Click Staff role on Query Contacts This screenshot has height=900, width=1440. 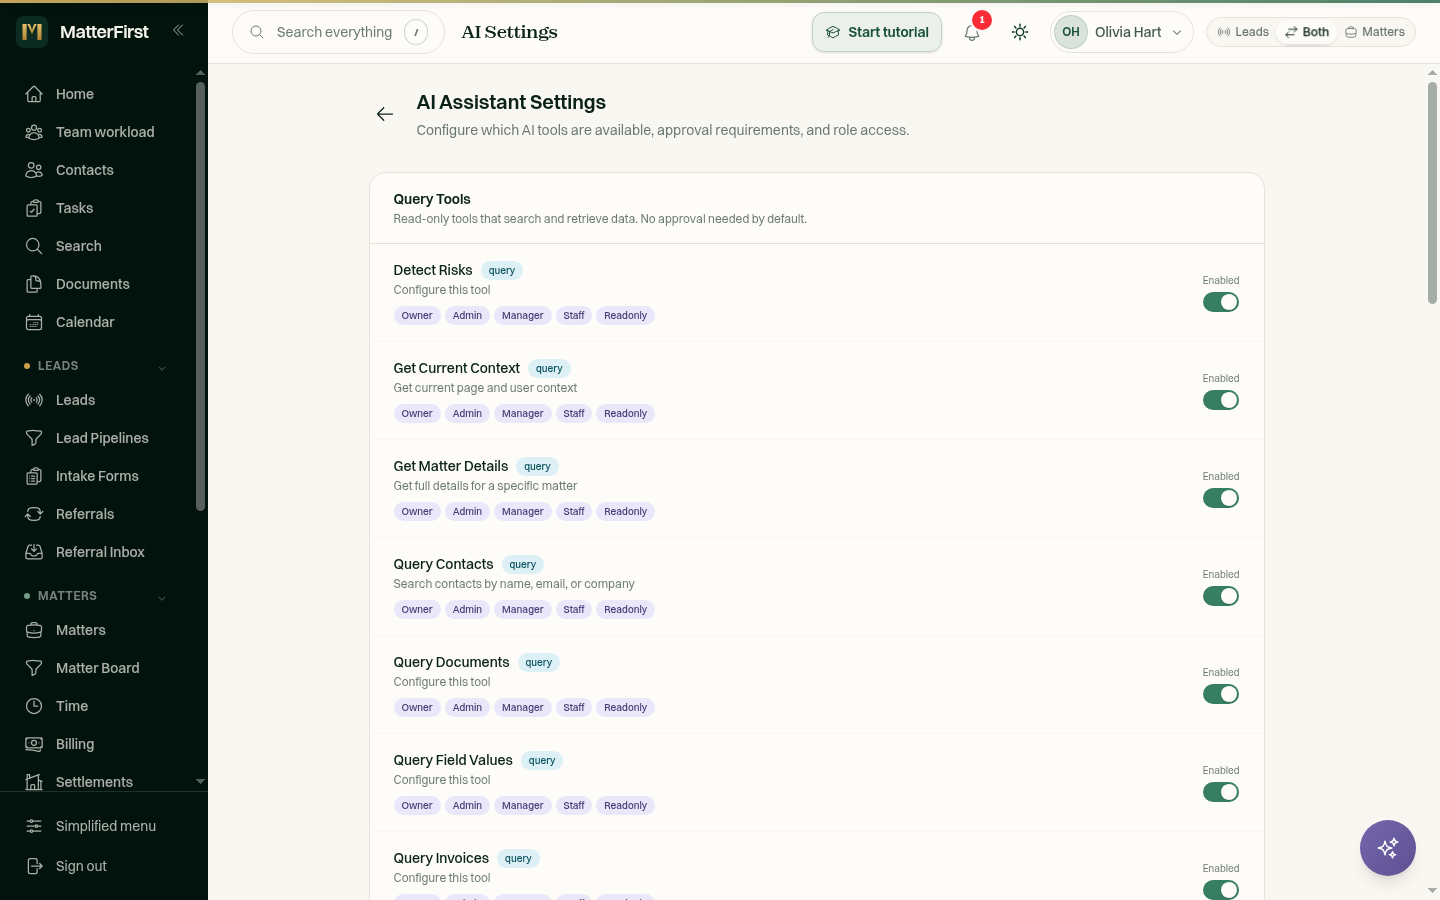pyautogui.click(x=574, y=609)
